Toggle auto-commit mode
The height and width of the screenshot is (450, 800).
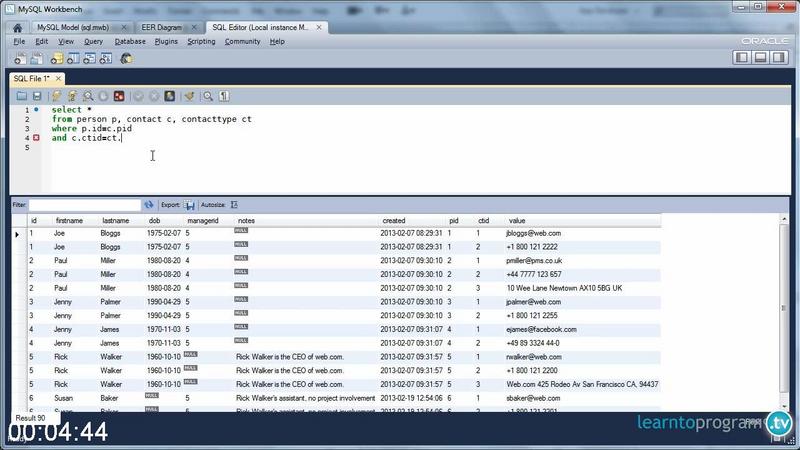coord(169,96)
